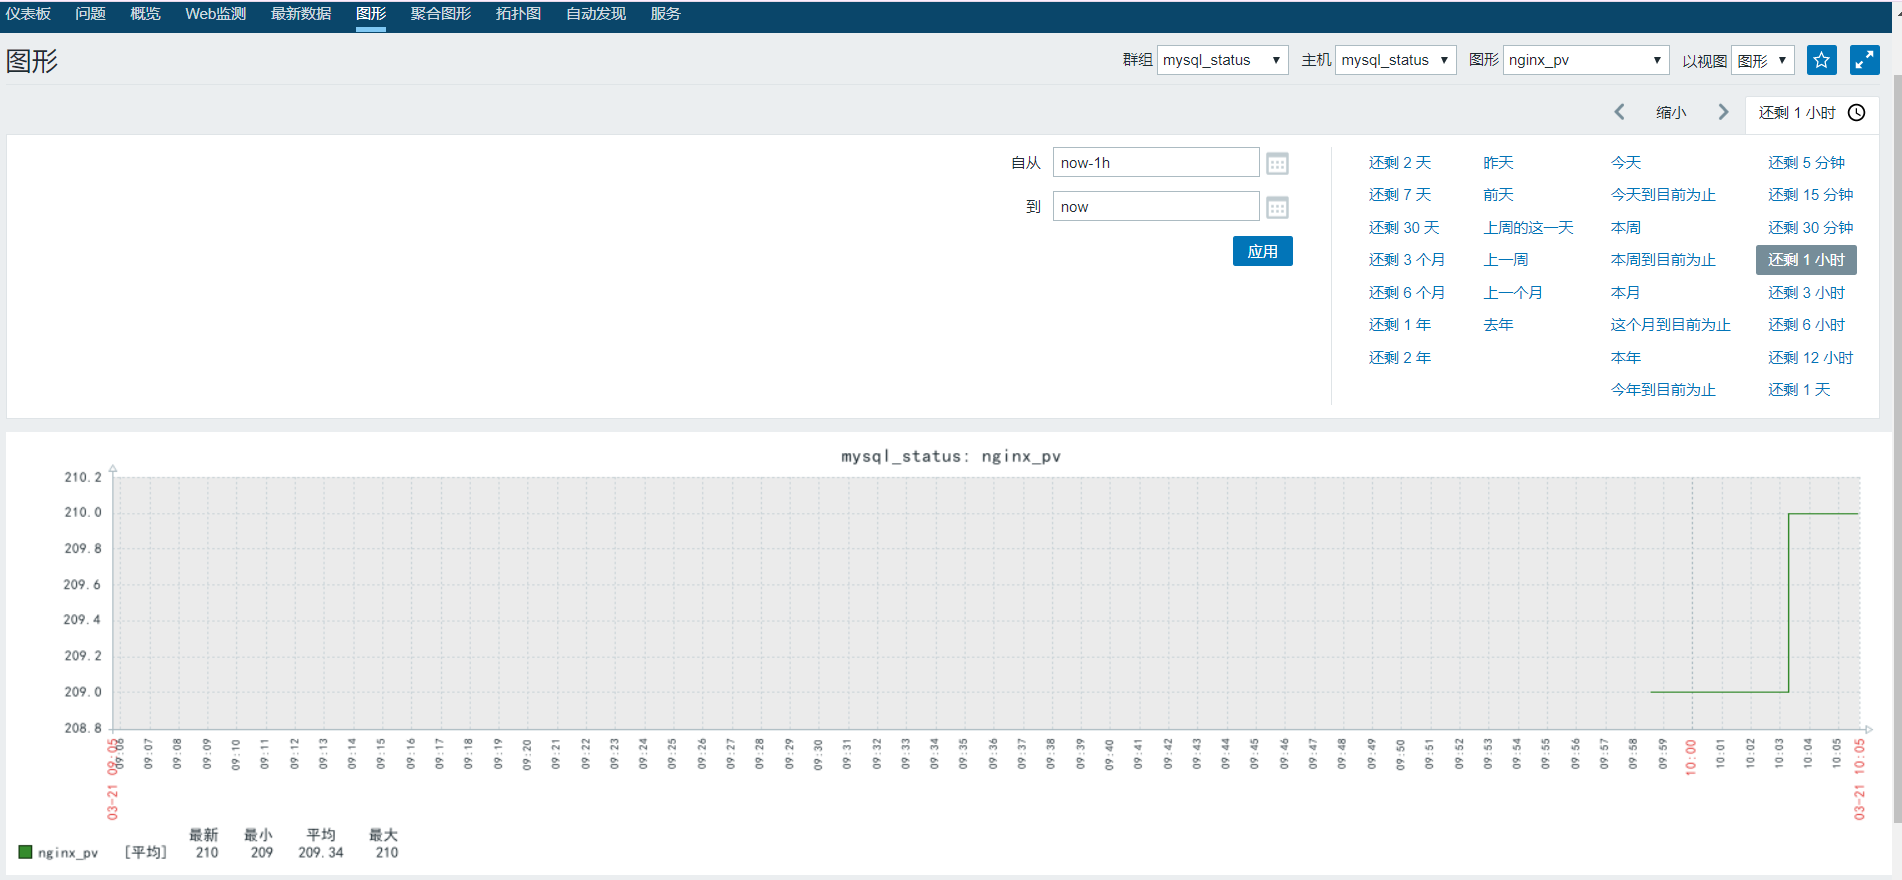Select 今年到目前为止 time range

(x=1663, y=390)
